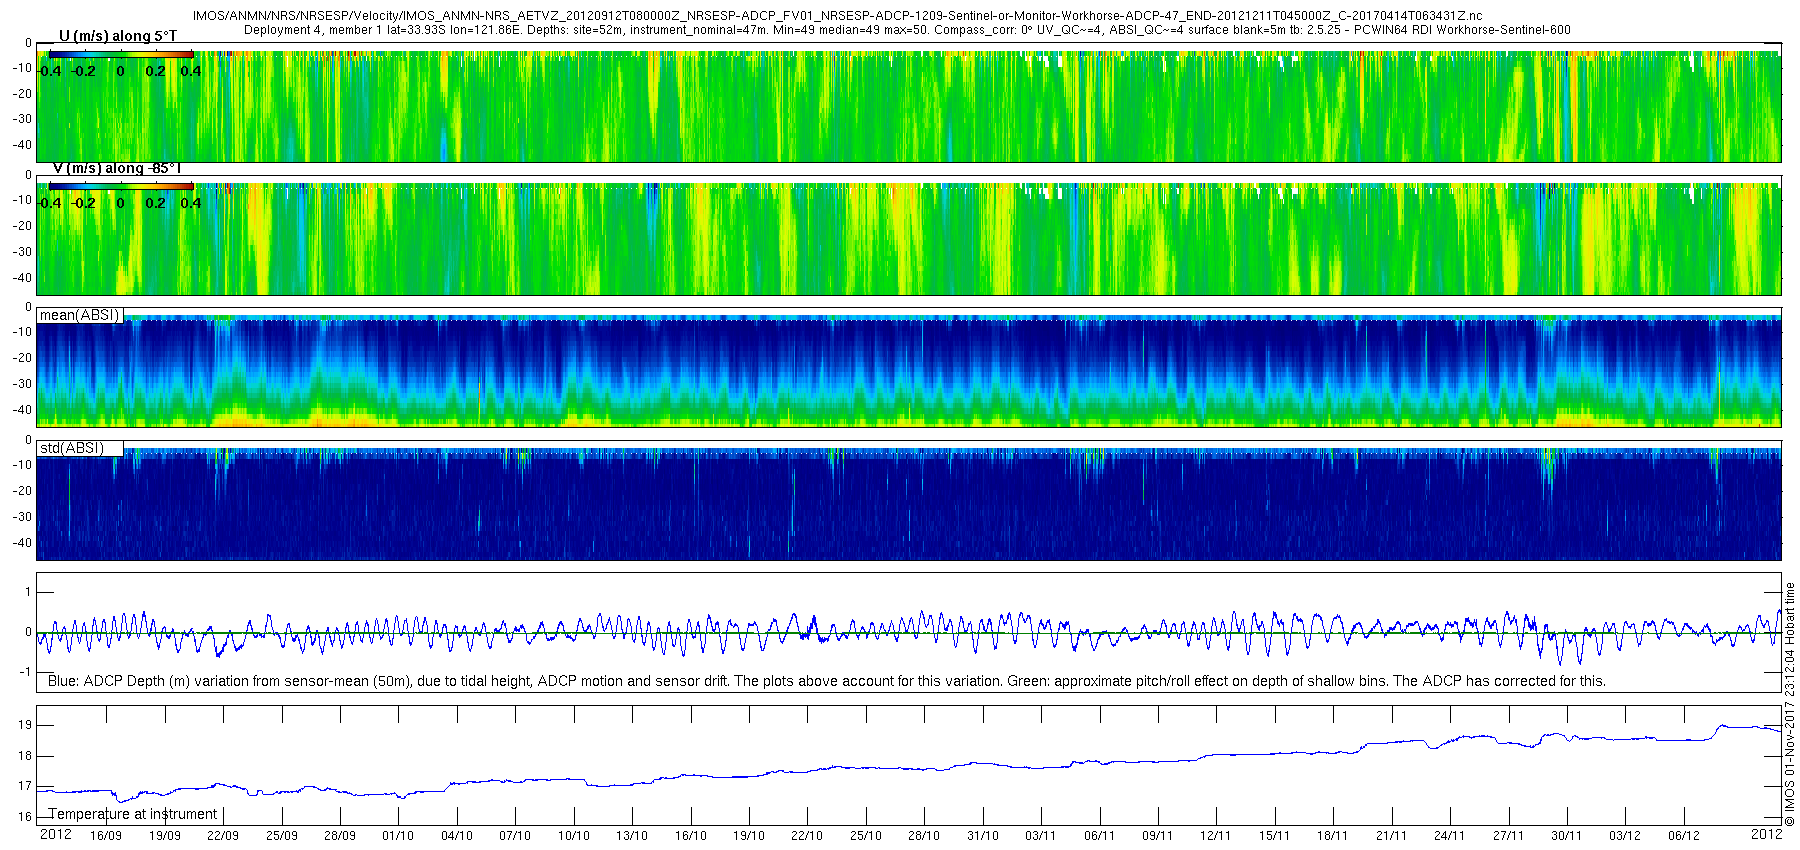Click the 24/11 date tick label

pyautogui.click(x=1450, y=836)
